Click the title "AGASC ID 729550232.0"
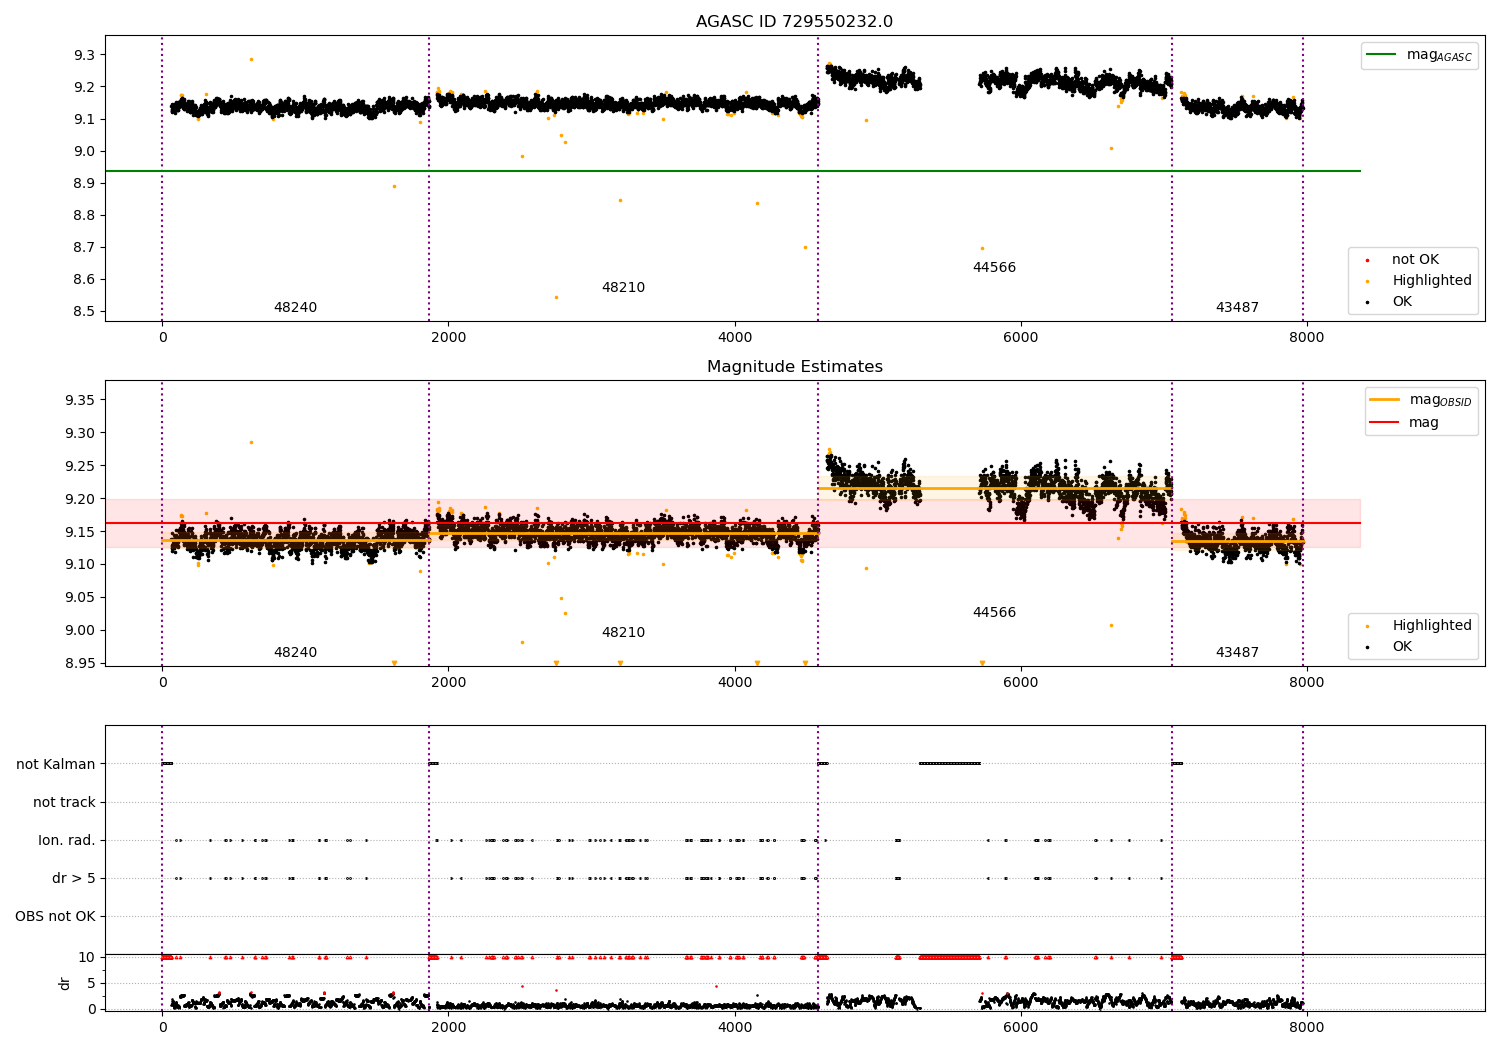This screenshot has height=1050, width=1500. (794, 22)
